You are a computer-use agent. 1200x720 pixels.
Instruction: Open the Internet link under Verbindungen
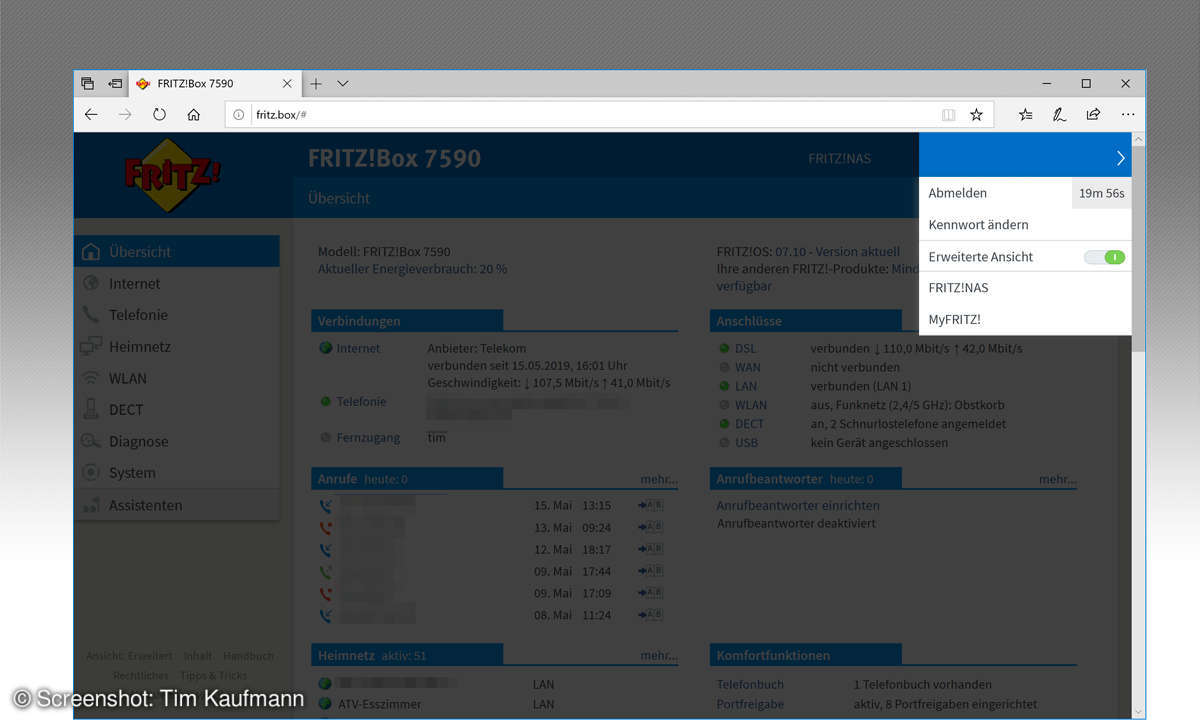358,348
